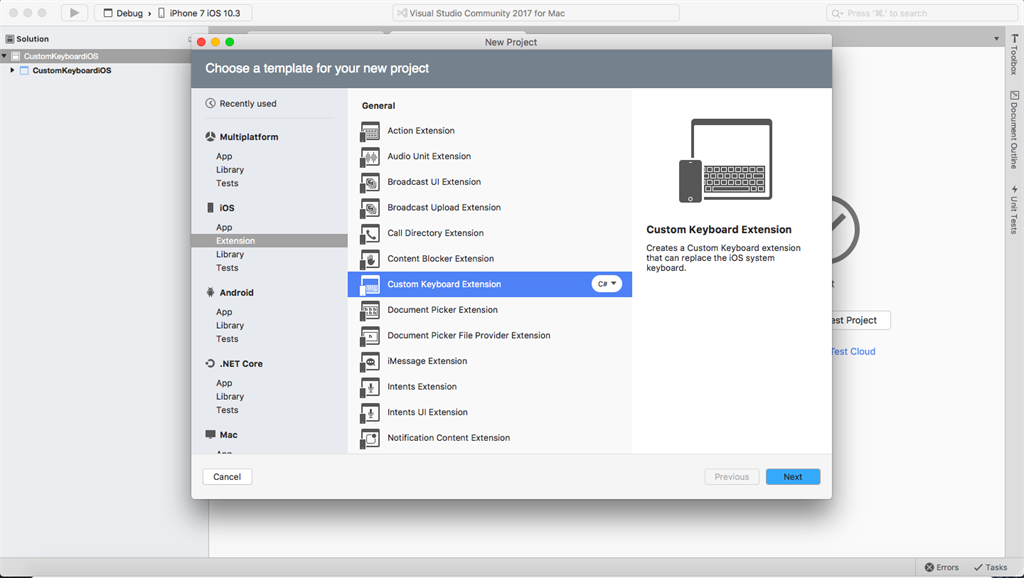Open the Debug configuration selector
1024x578 pixels.
123,13
